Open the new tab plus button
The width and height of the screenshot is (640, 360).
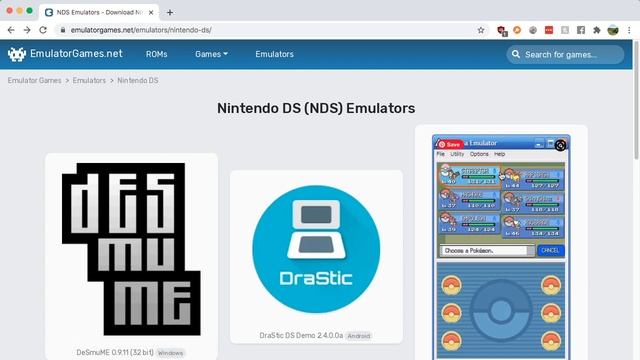click(x=170, y=12)
